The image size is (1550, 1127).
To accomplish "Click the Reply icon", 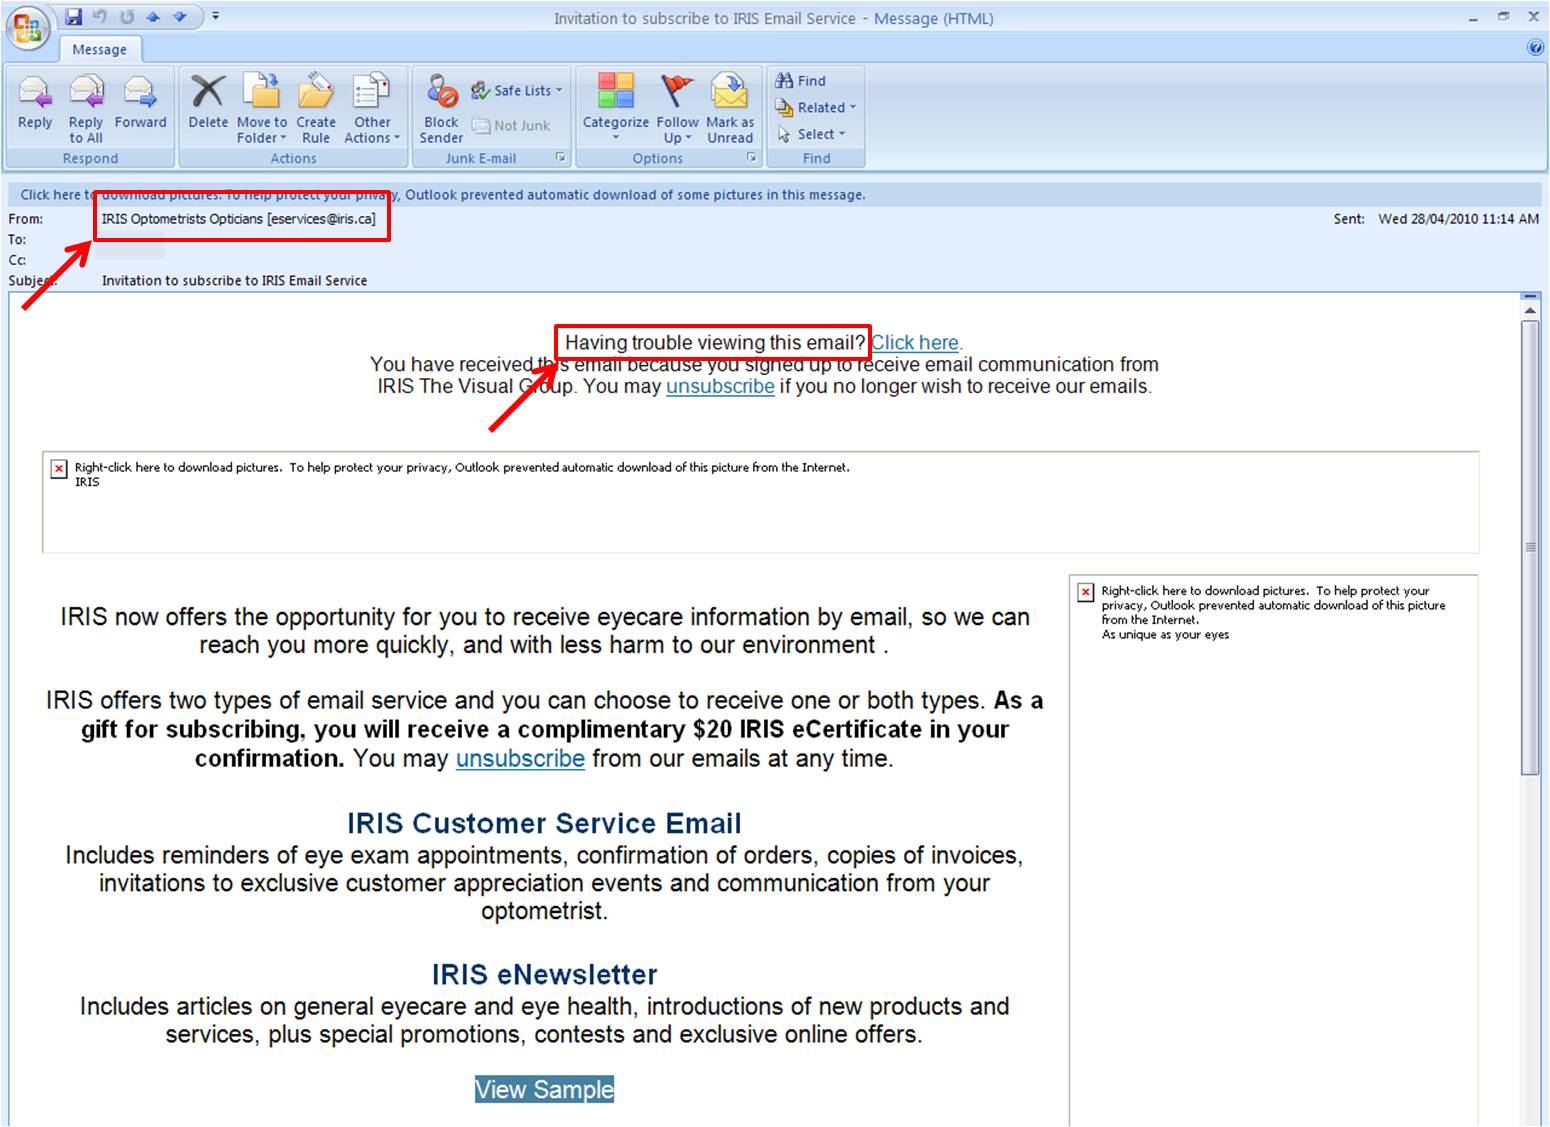I will 35,101.
